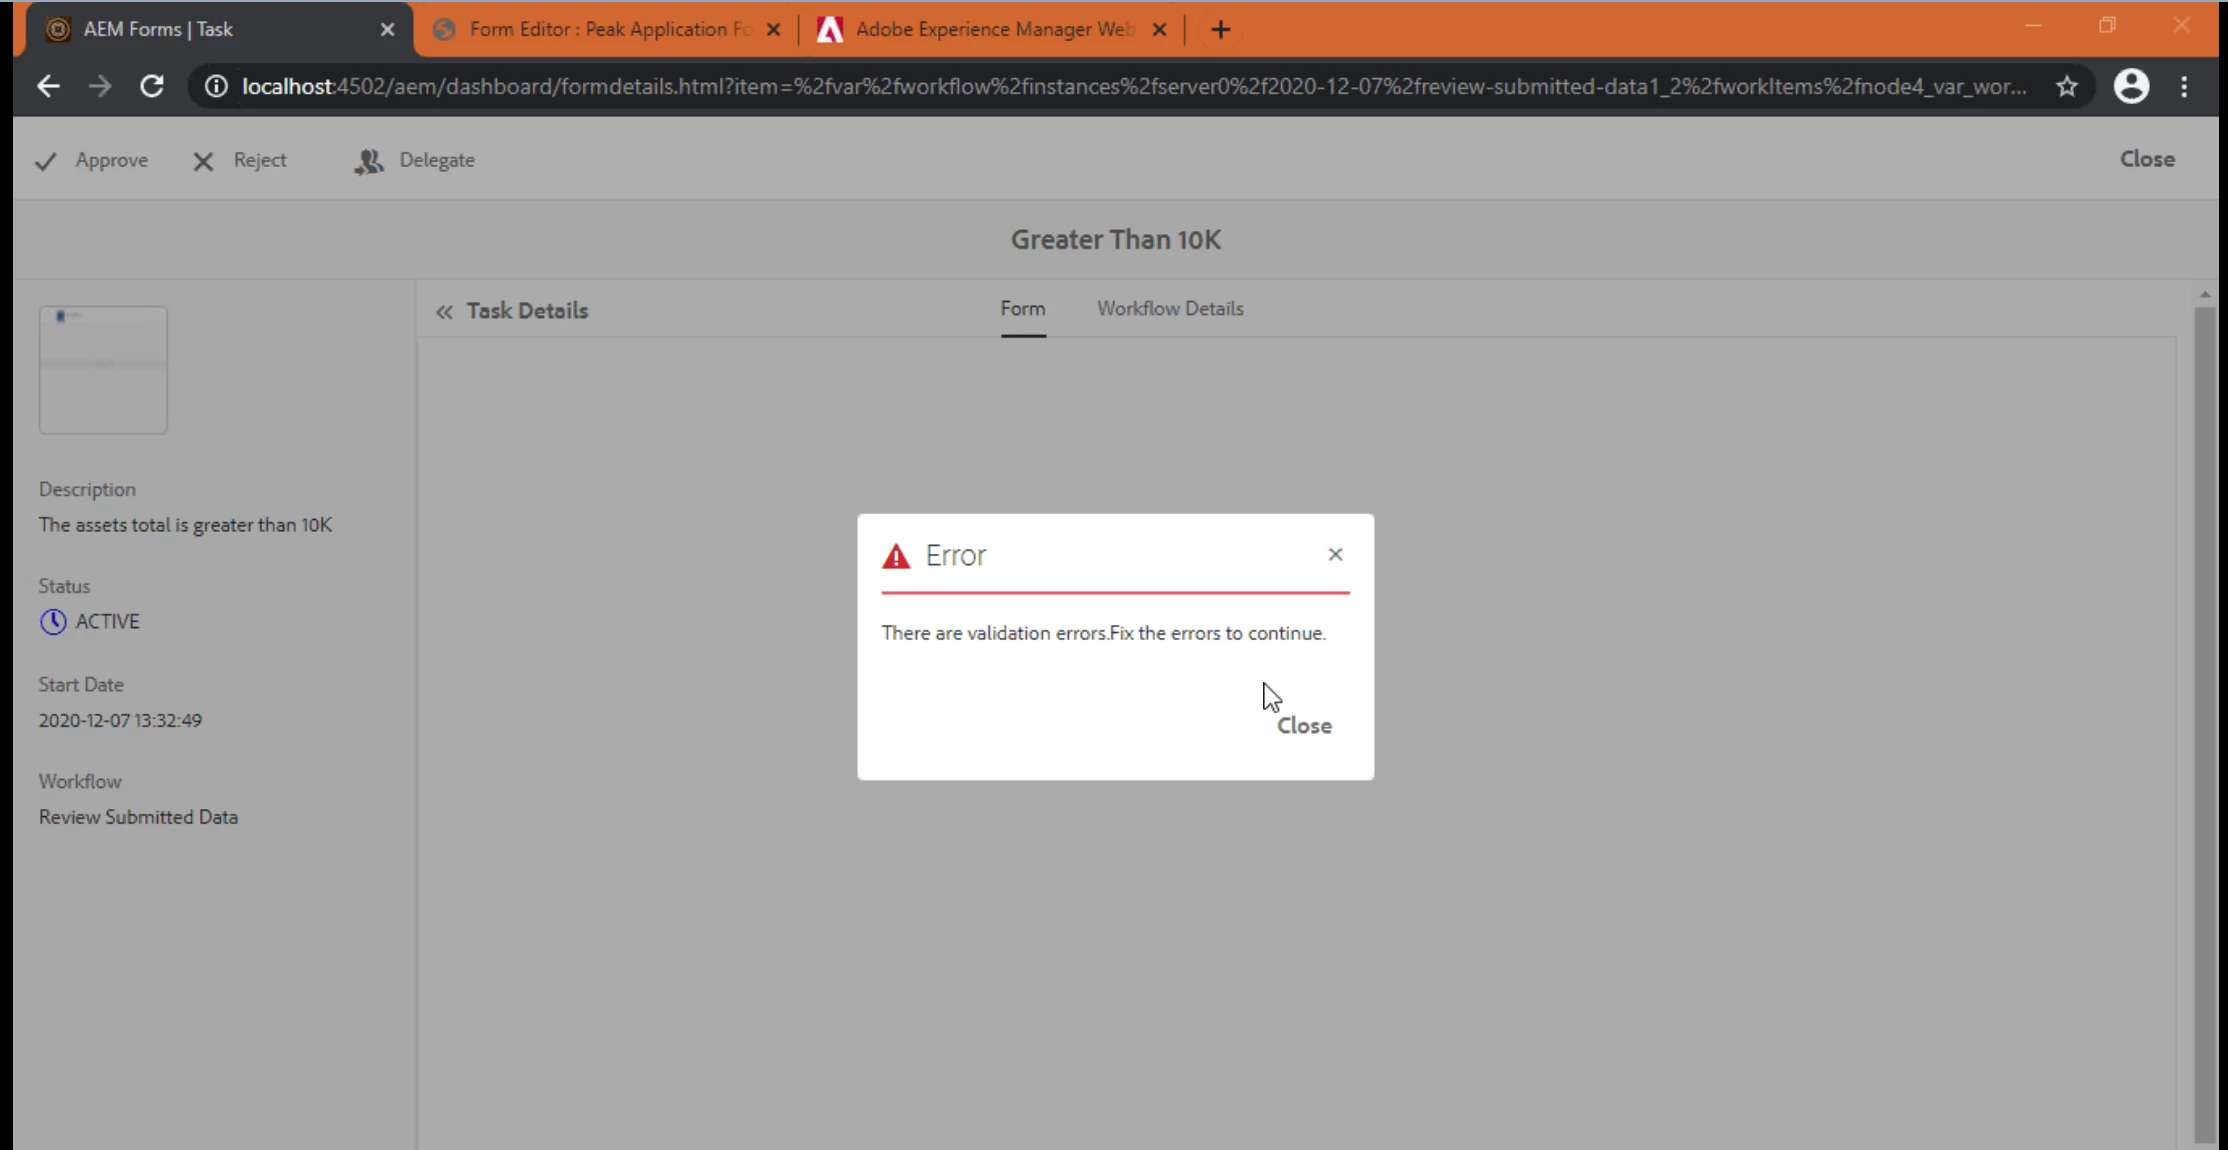Dismiss Error dialog with X icon

1335,554
